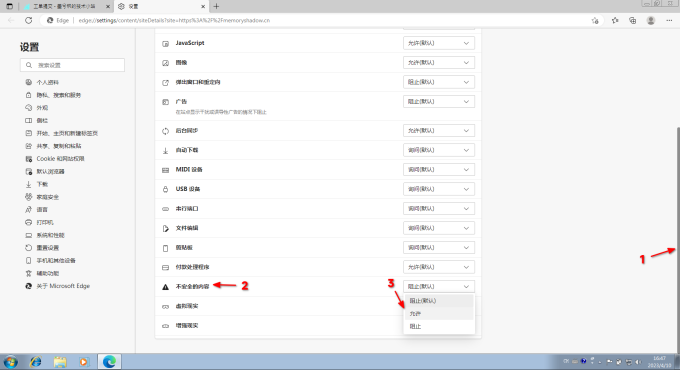Image resolution: width=680 pixels, height=370 pixels.
Task: Open the profile avatar icon
Action: tap(651, 20)
